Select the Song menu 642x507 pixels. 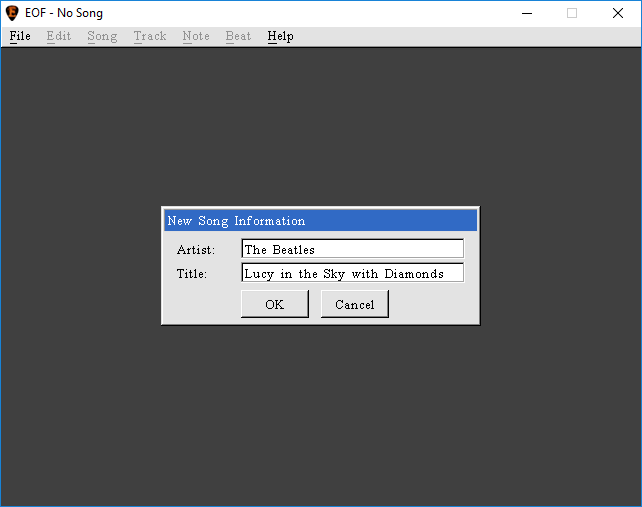point(102,36)
